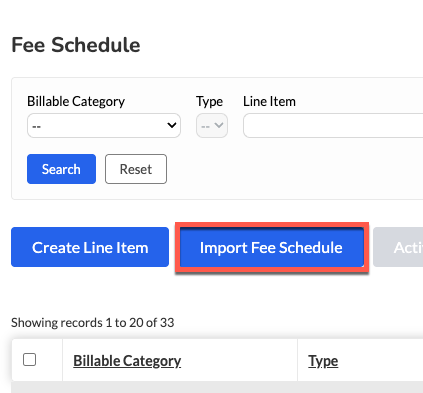Screen dimensions: 423x393
Task: Click the Type filter label
Action: [209, 101]
